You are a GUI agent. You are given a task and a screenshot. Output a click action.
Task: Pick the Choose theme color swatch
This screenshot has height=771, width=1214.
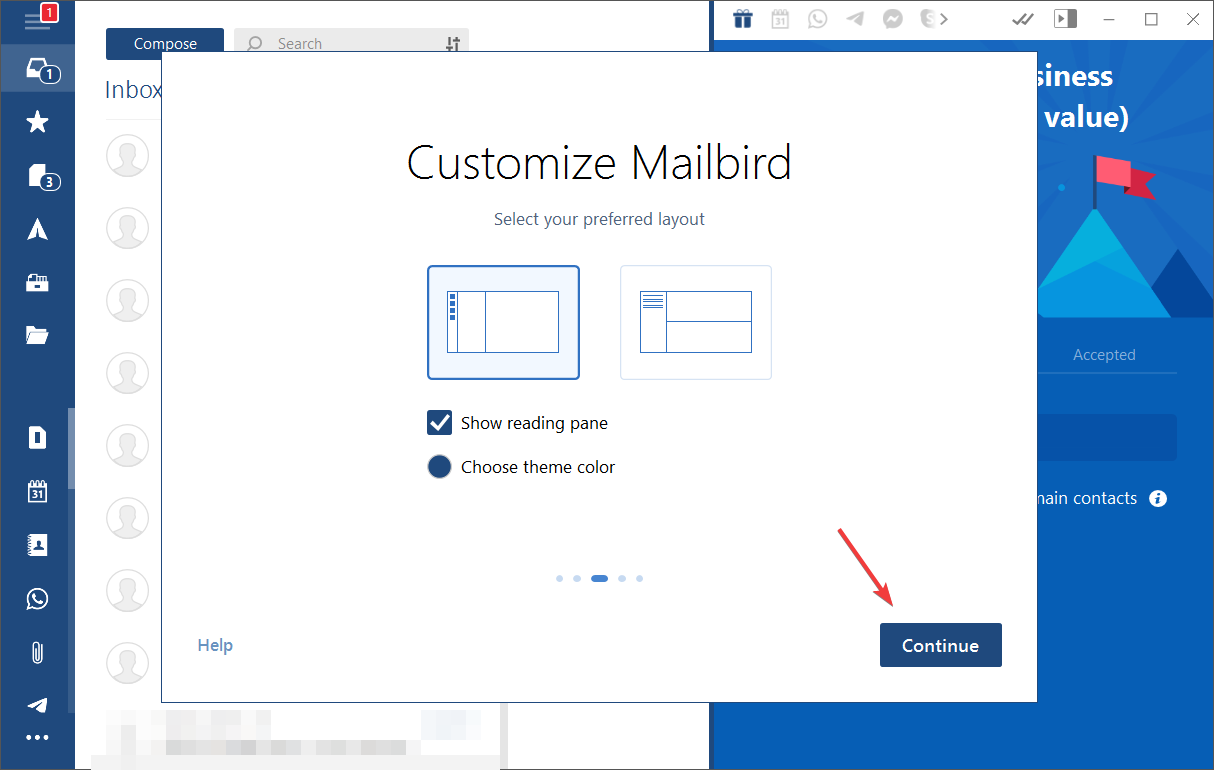click(440, 467)
